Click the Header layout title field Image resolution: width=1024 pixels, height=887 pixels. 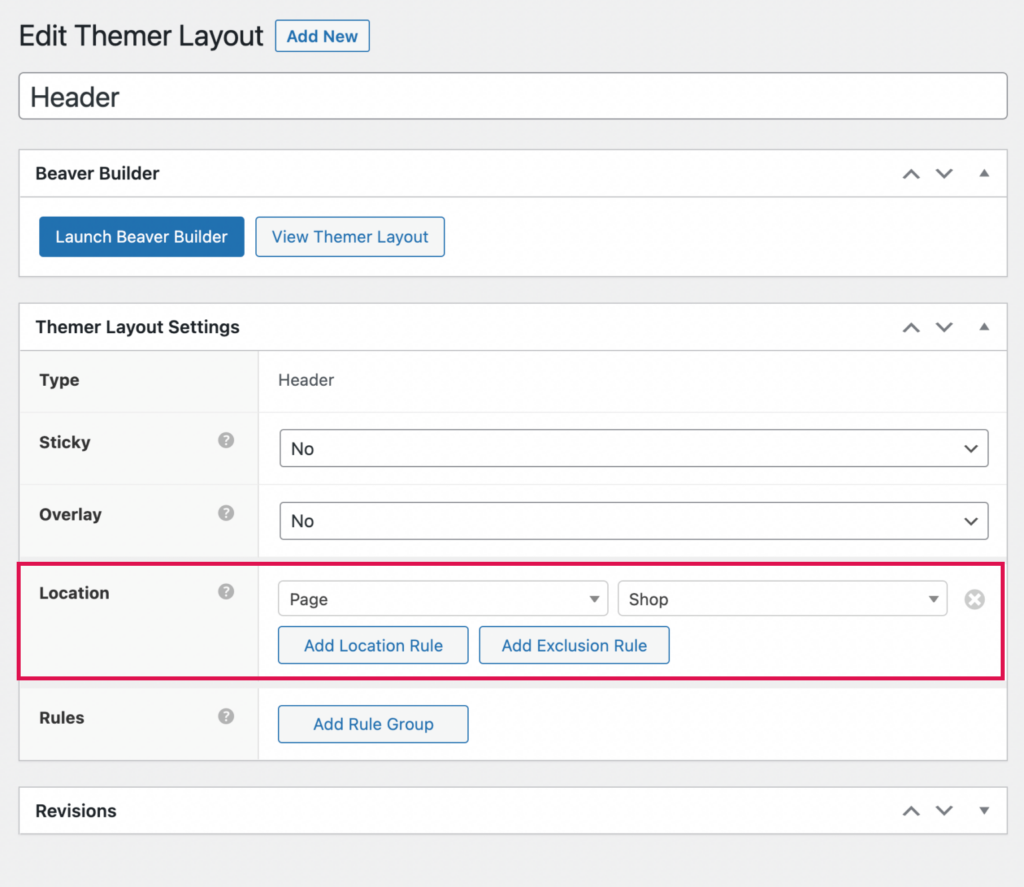pos(512,97)
